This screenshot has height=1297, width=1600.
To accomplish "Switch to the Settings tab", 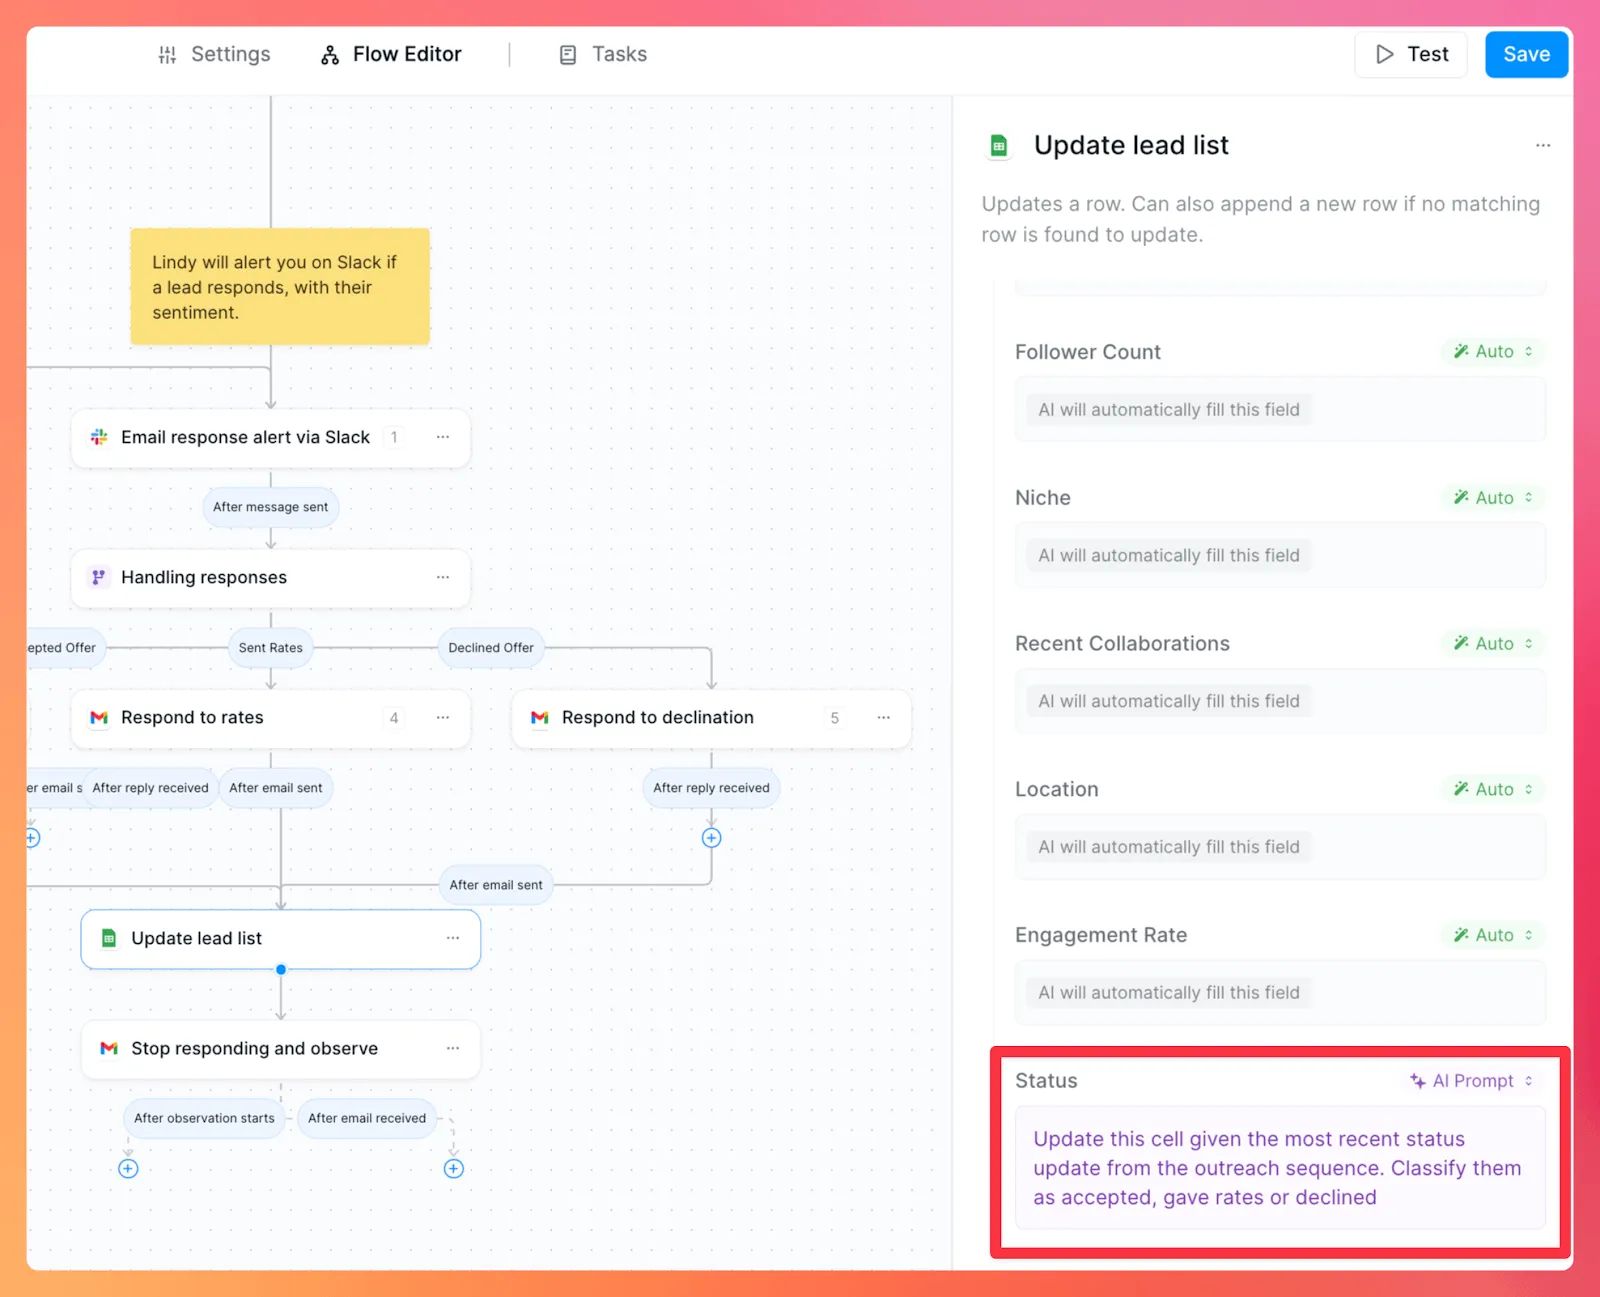I will (214, 54).
